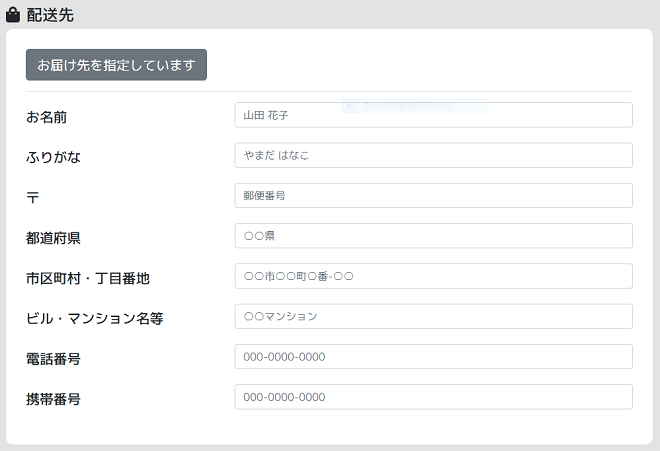Click the 電話番号 label
660x451 pixels.
pyautogui.click(x=53, y=358)
